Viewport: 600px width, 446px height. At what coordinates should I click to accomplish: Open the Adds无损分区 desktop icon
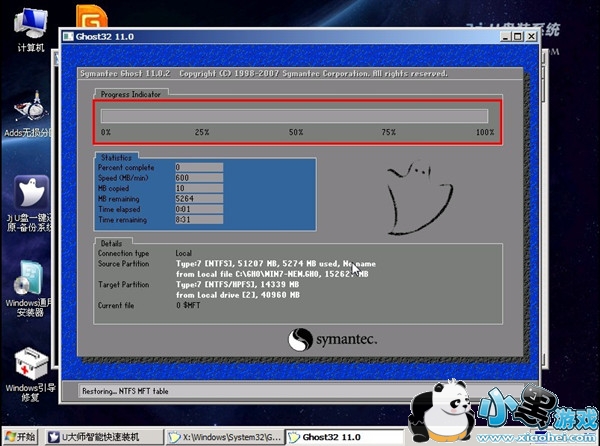[29, 114]
